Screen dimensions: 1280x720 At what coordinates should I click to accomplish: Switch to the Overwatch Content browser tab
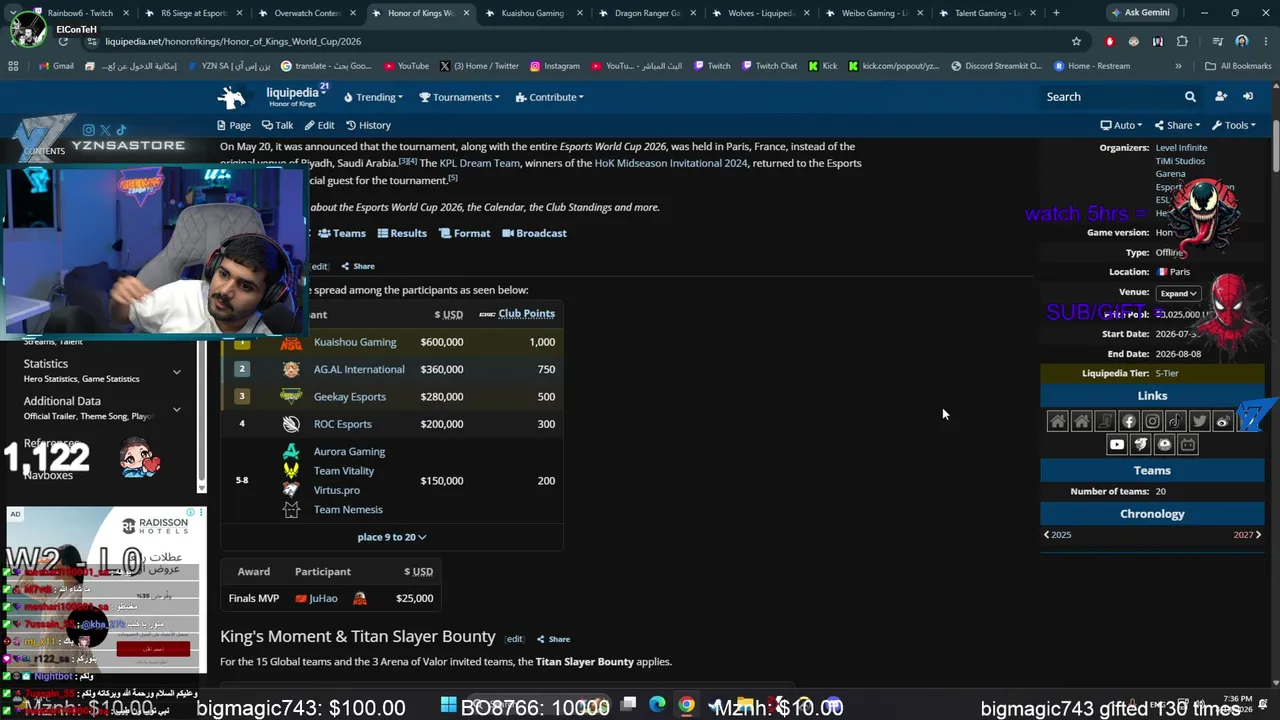305,13
